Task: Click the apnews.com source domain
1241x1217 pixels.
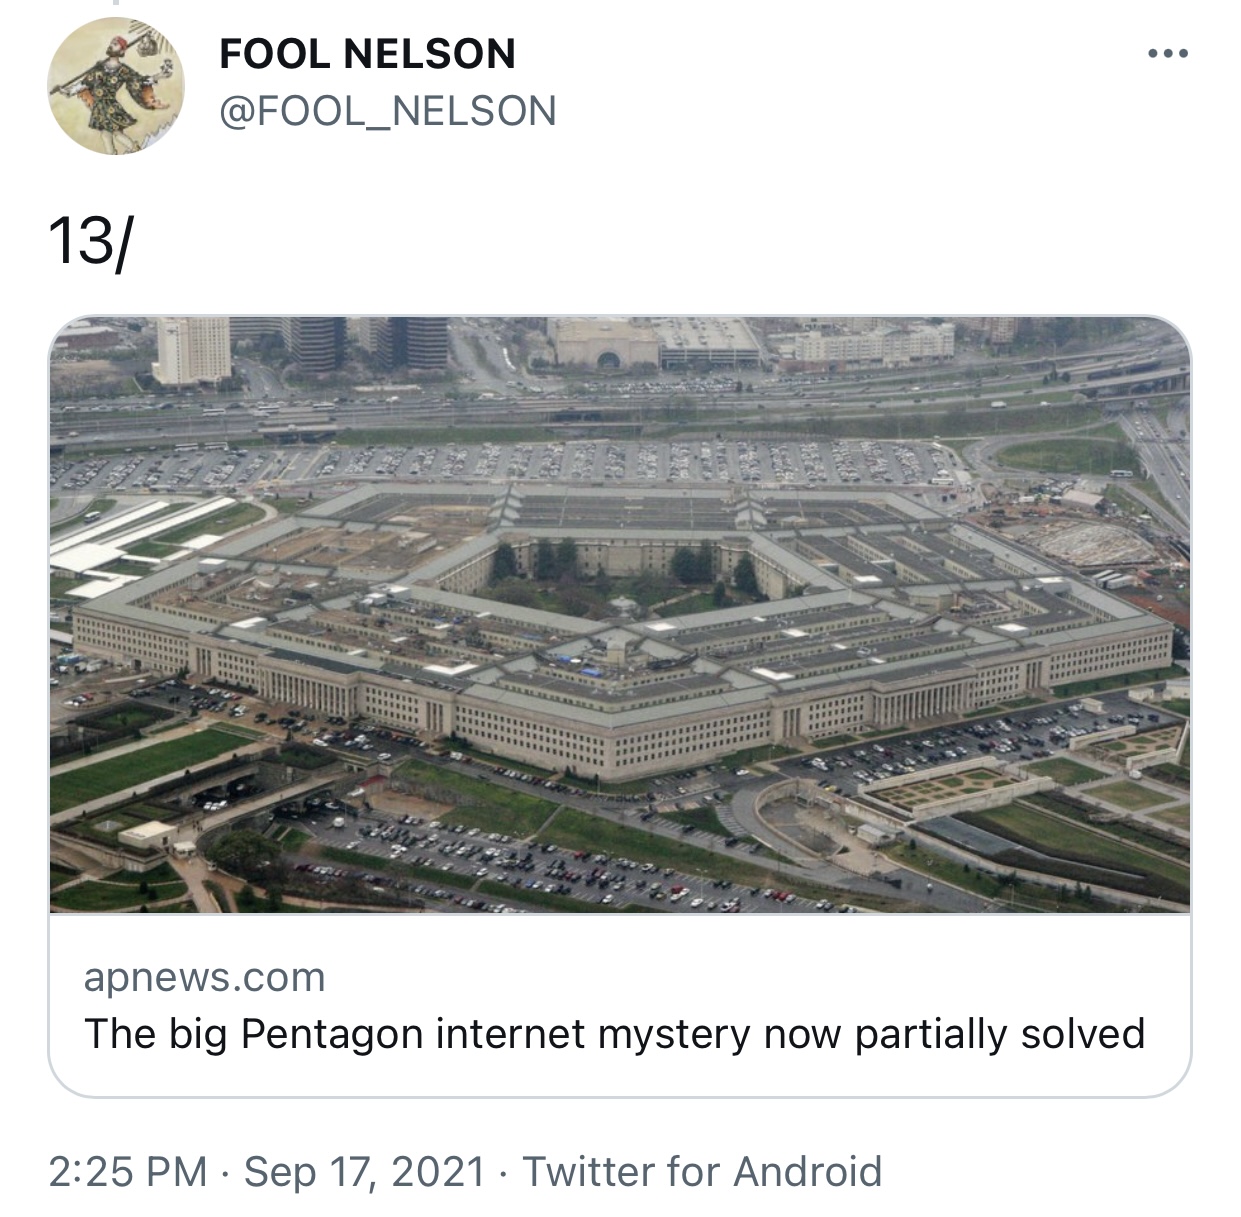Action: click(x=205, y=977)
